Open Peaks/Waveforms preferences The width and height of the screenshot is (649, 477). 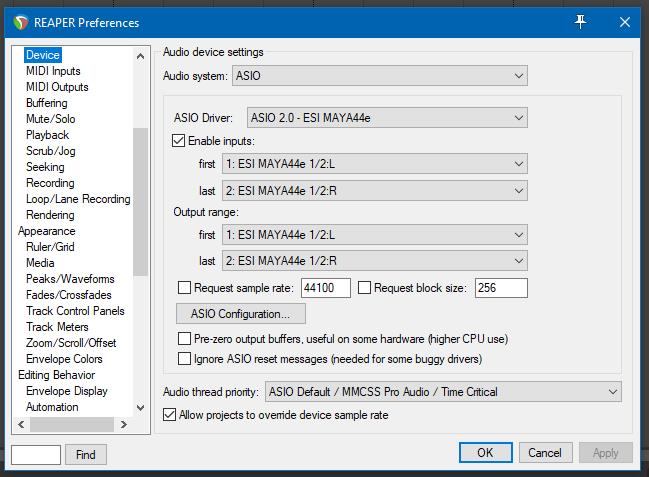pos(70,279)
